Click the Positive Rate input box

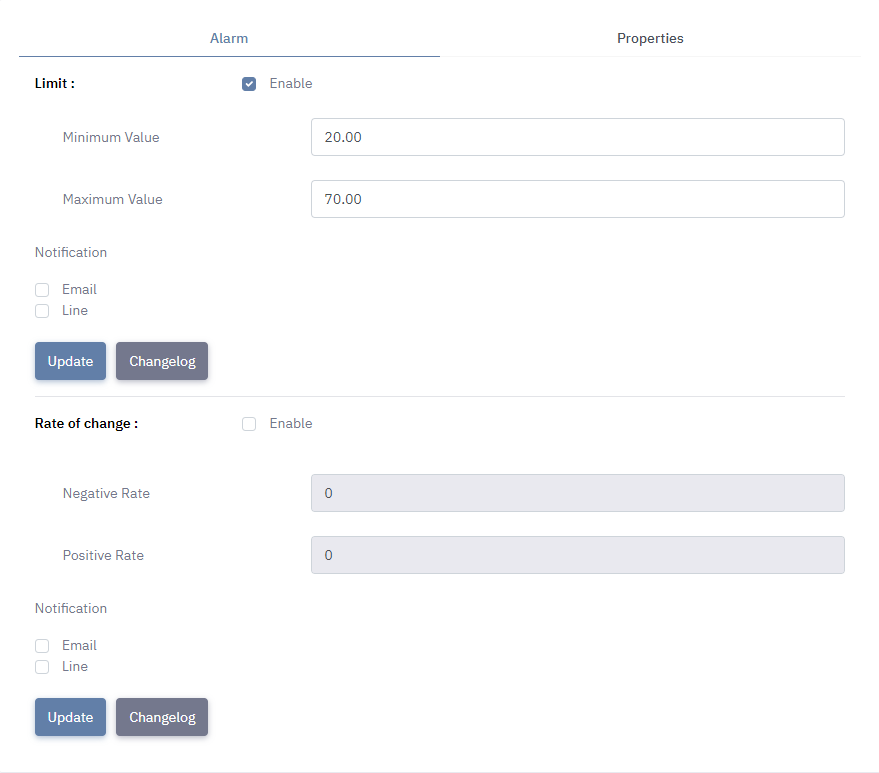577,555
